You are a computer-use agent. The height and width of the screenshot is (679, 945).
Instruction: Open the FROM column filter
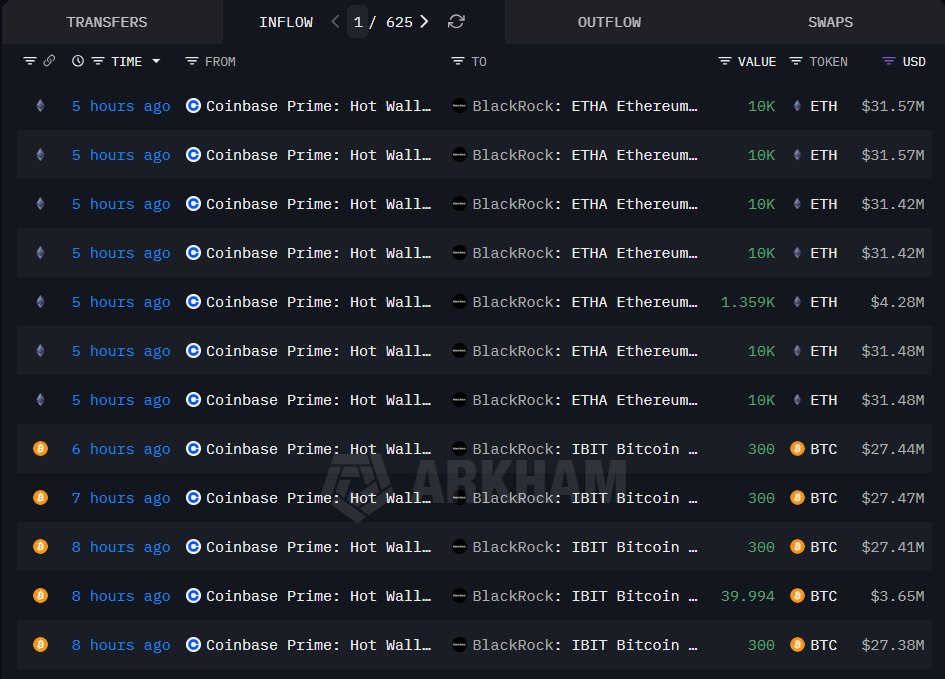tap(192, 61)
